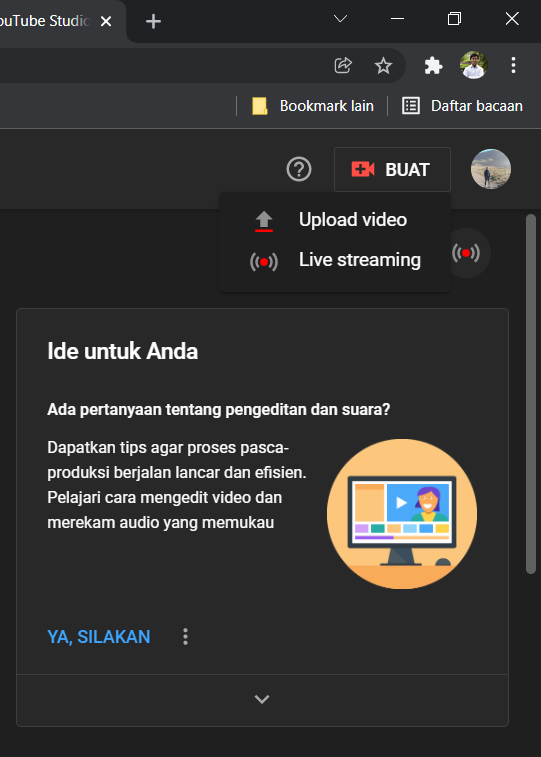
Task: Open Daftar bacaan reading list
Action: pyautogui.click(x=462, y=106)
